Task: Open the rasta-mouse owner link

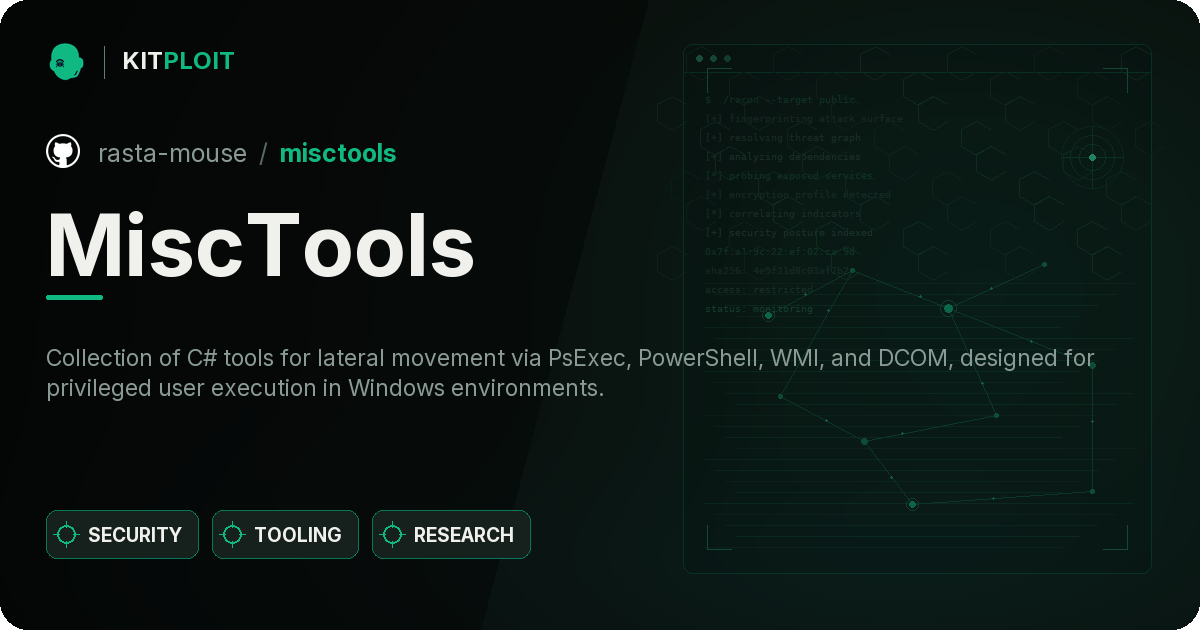Action: (x=172, y=153)
